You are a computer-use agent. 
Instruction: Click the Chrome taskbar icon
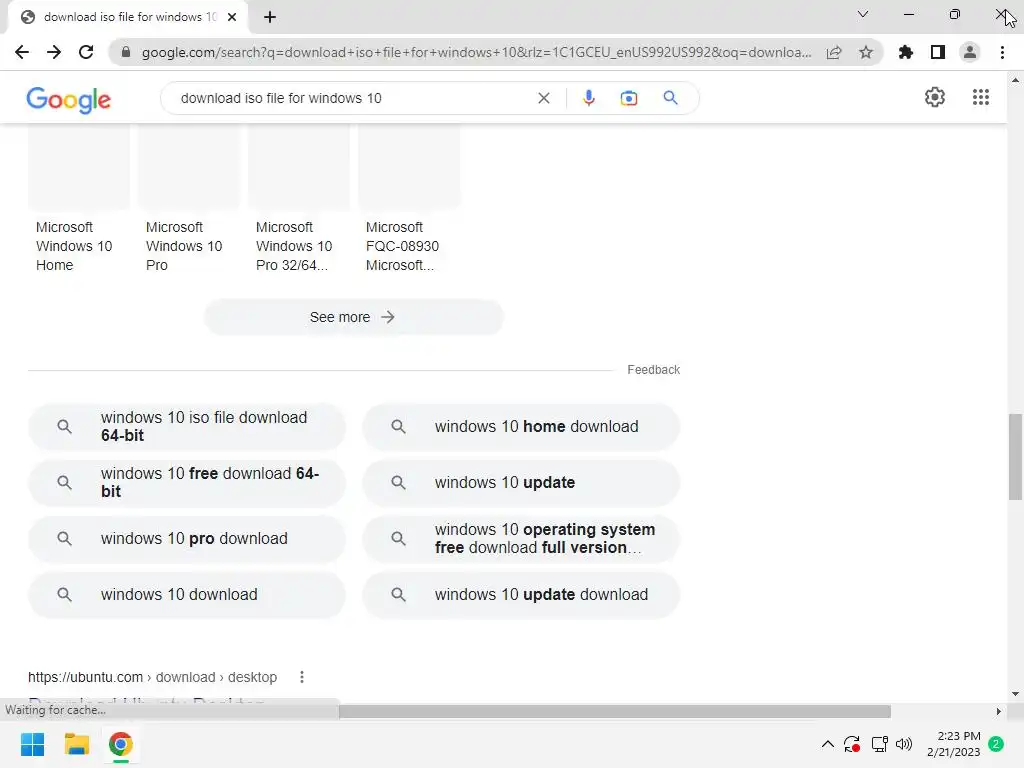(121, 744)
